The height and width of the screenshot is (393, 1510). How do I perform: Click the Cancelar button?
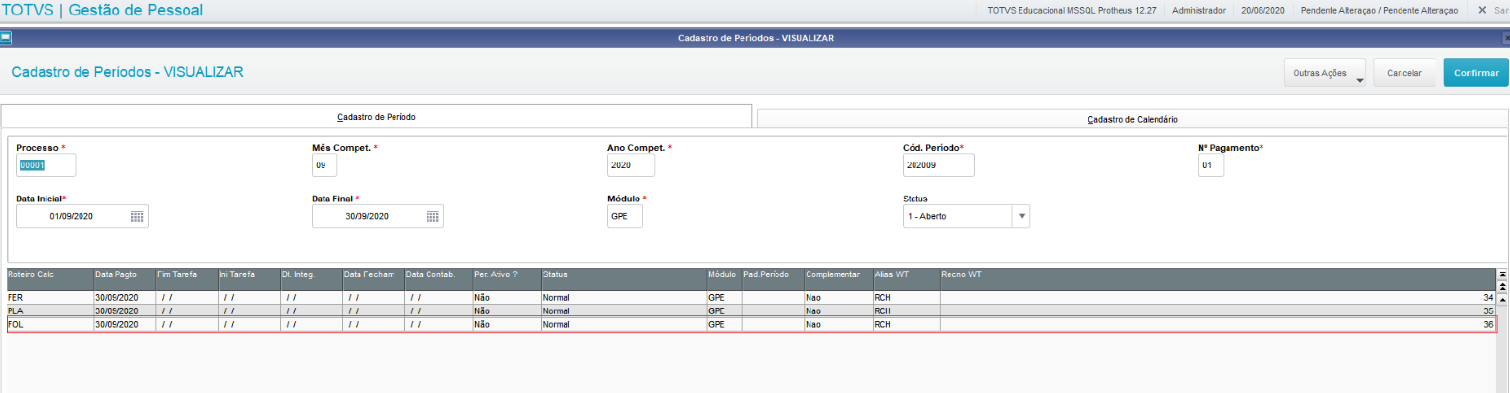click(1404, 73)
